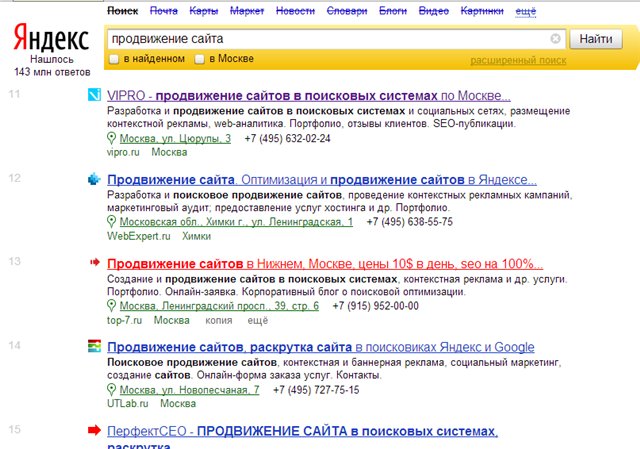This screenshot has height=449, width=640.
Task: Click Москва region link beside UTLab.ru
Action: point(178,403)
